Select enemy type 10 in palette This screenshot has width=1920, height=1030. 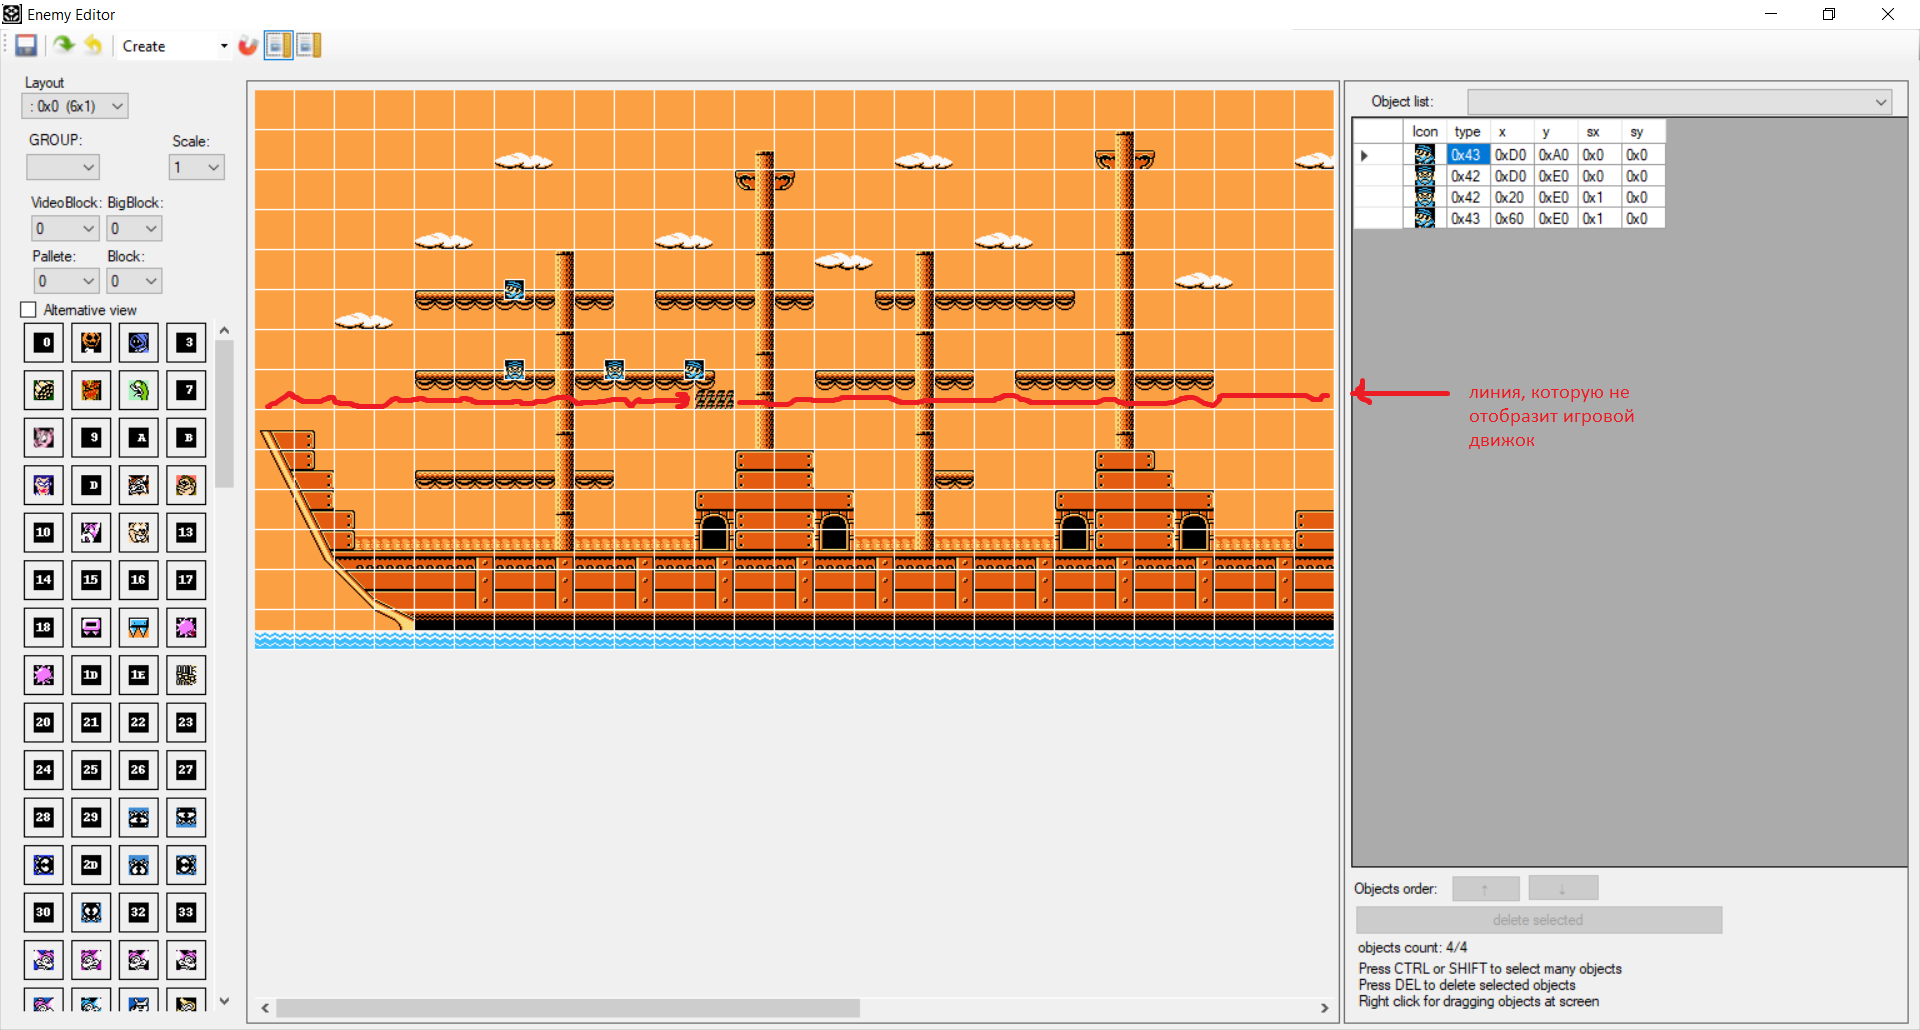pyautogui.click(x=44, y=533)
